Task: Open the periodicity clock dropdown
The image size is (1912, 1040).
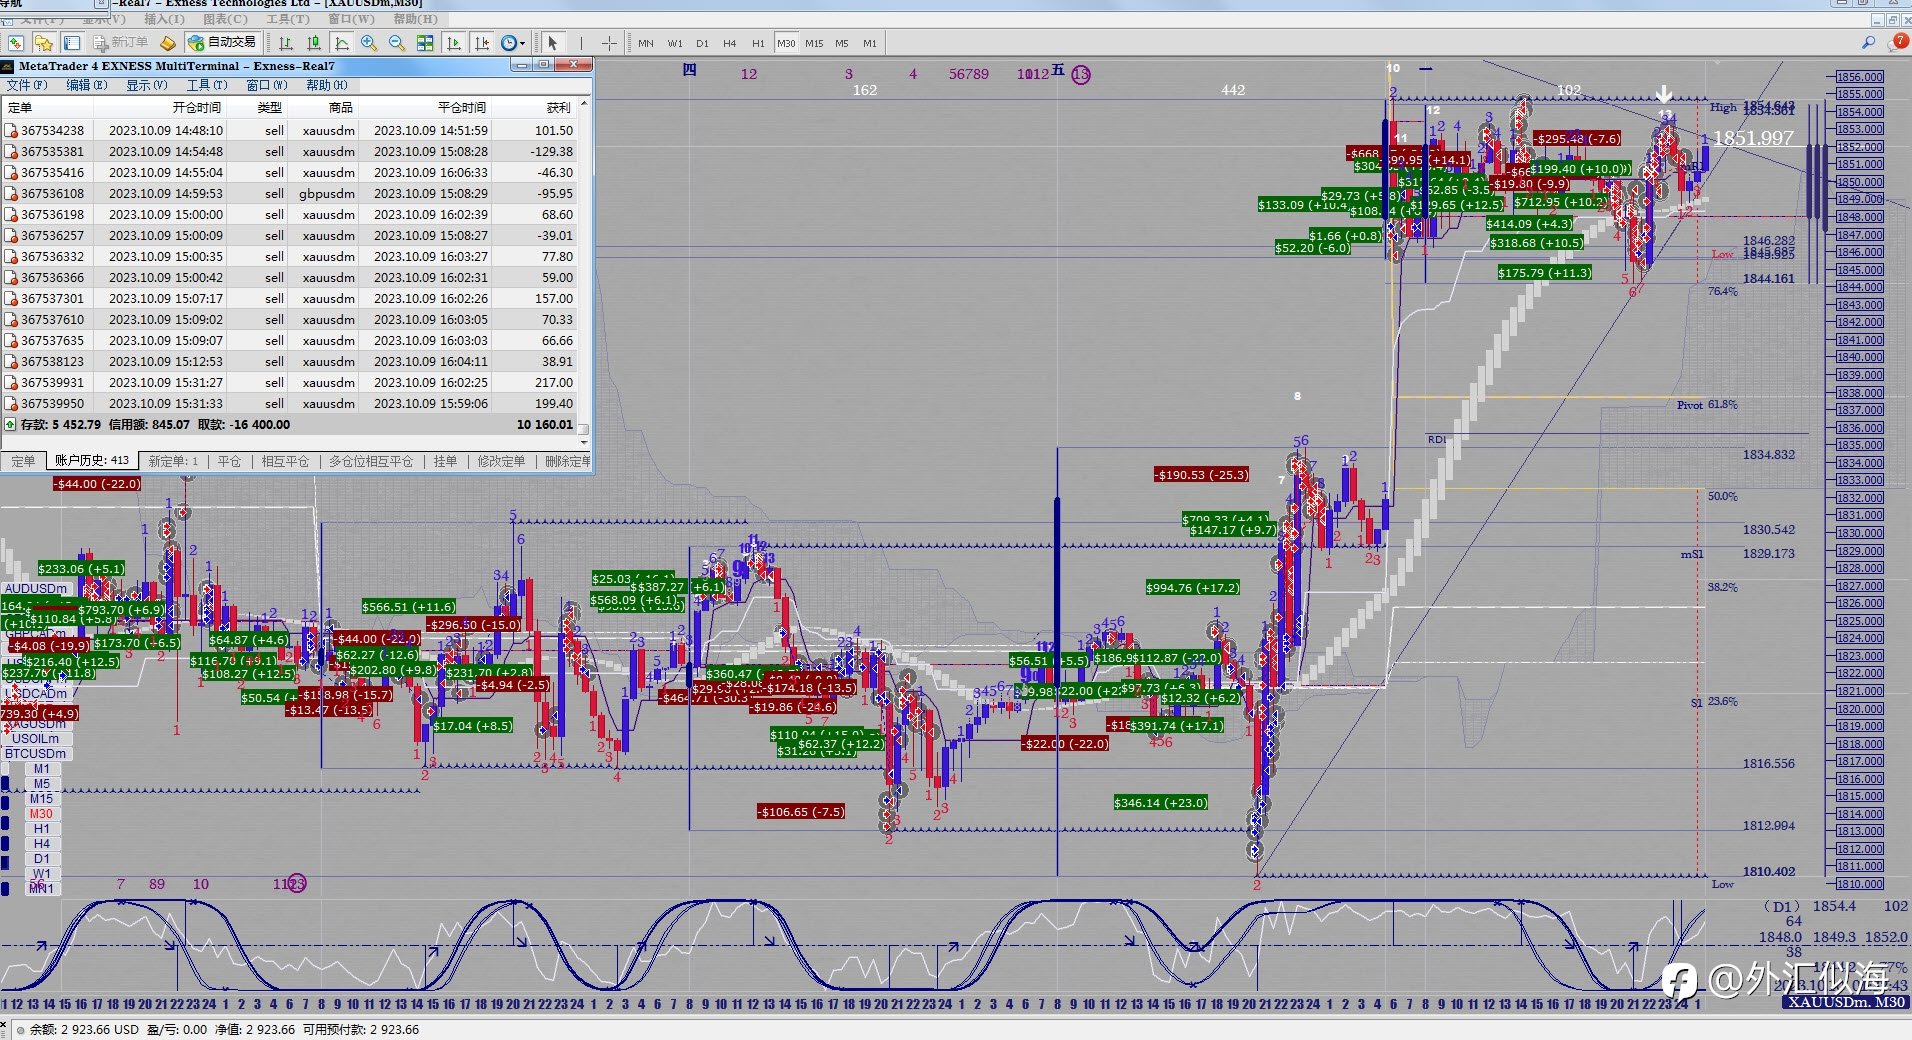Action: (x=513, y=43)
